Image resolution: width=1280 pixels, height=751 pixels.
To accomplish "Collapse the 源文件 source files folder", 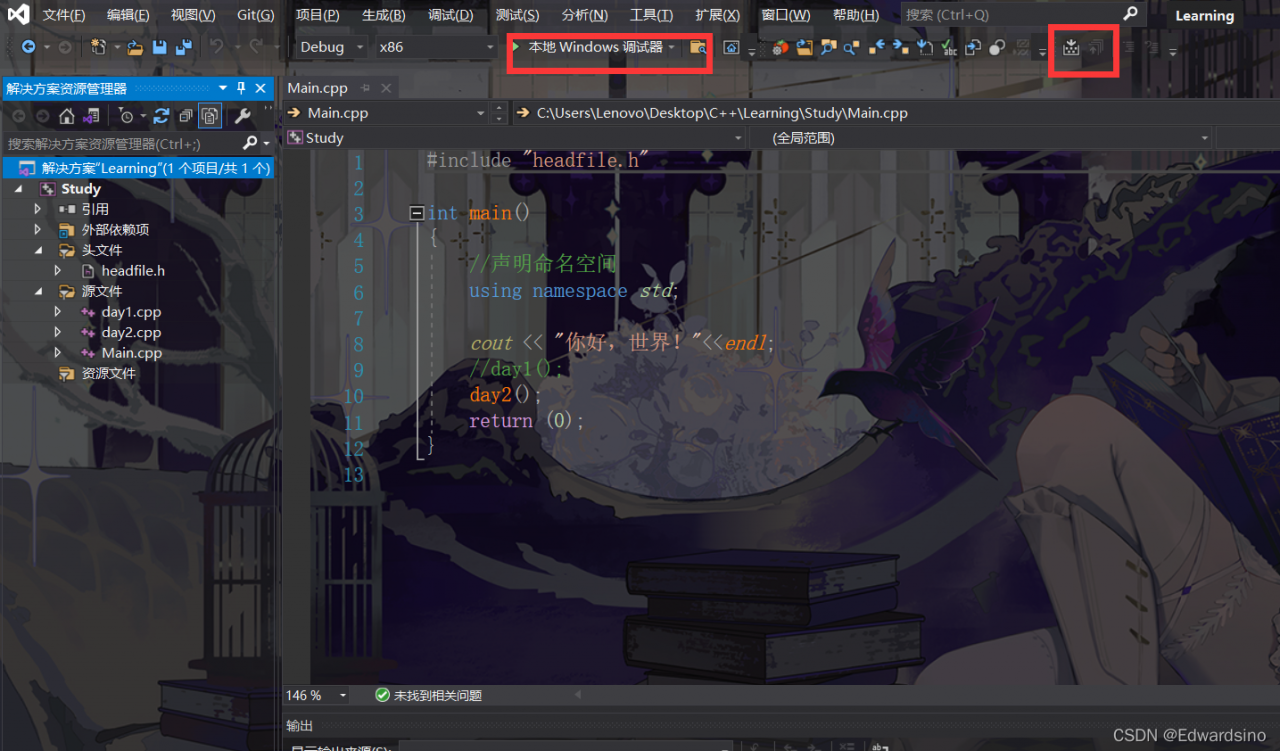I will (38, 291).
